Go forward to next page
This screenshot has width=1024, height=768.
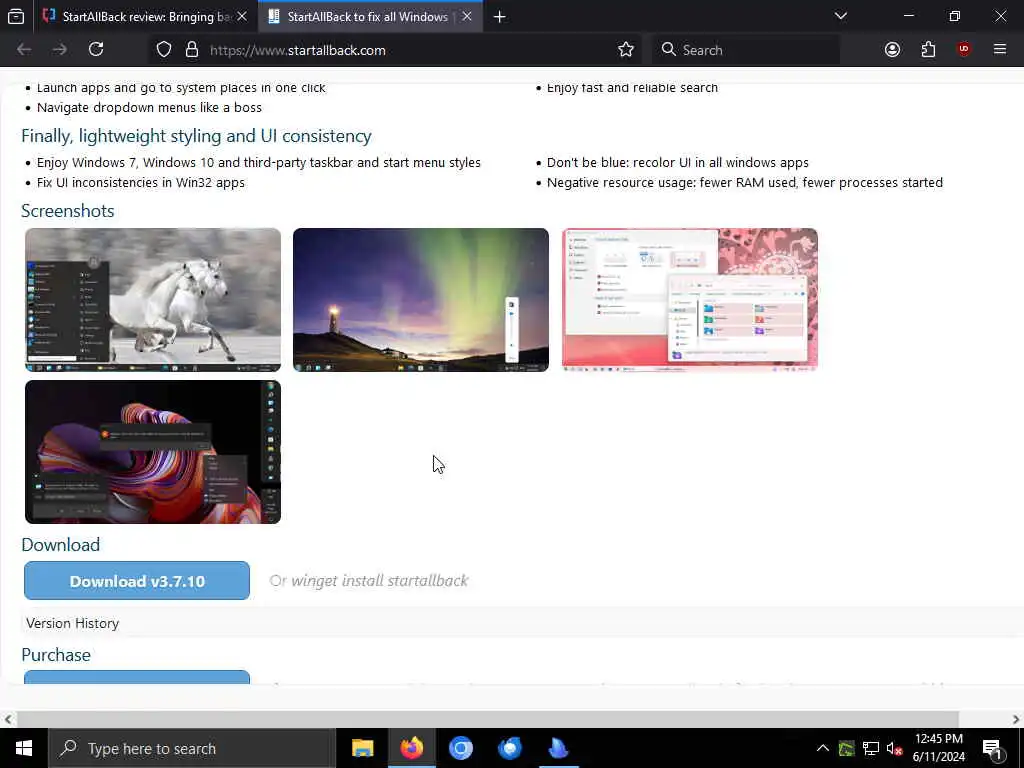tap(59, 50)
